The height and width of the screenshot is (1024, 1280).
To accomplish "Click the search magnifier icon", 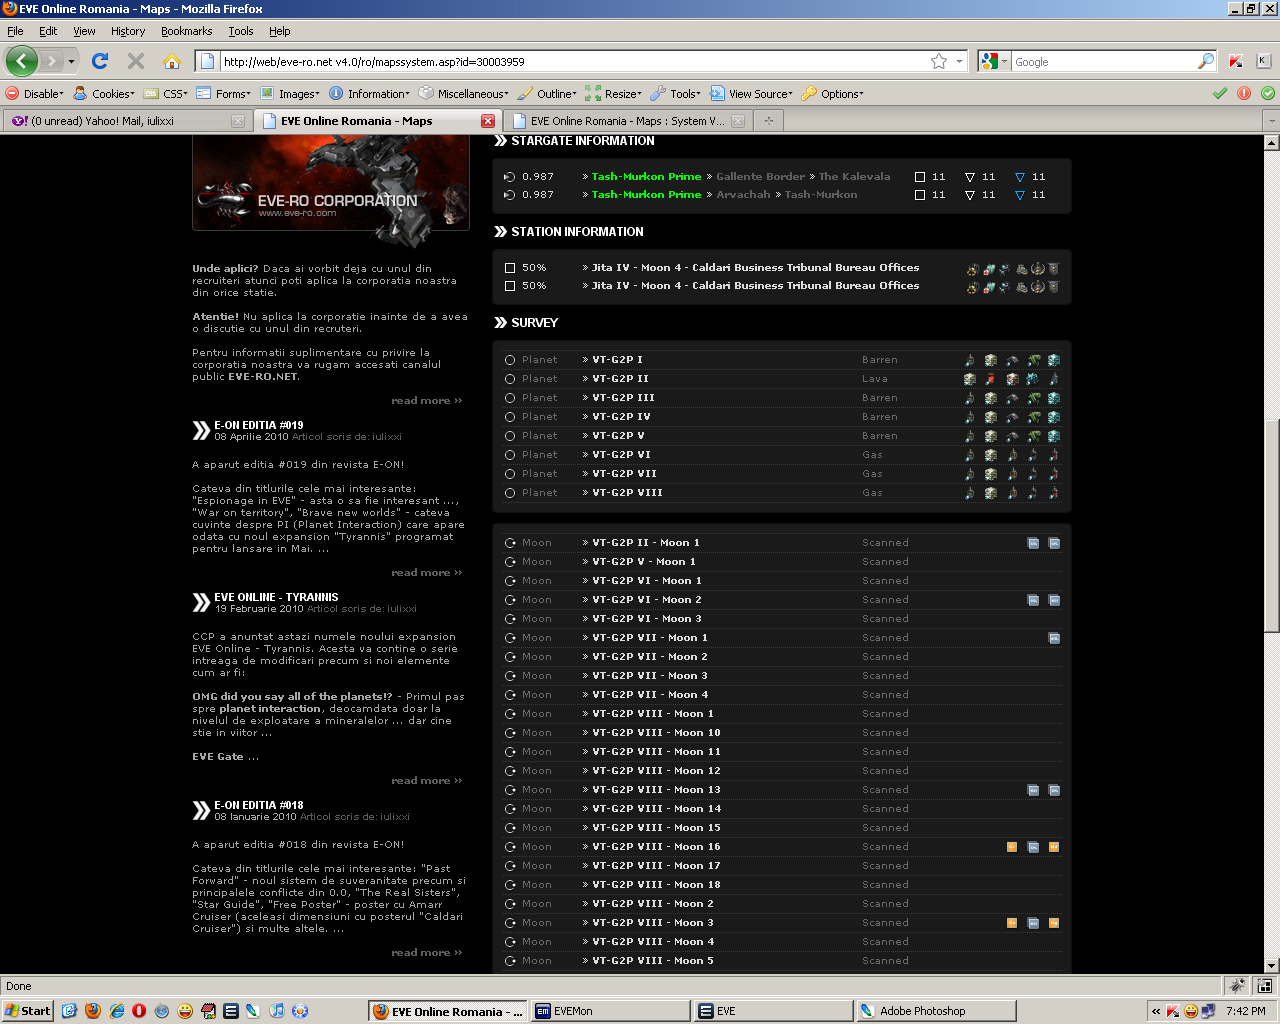I will [x=1205, y=61].
